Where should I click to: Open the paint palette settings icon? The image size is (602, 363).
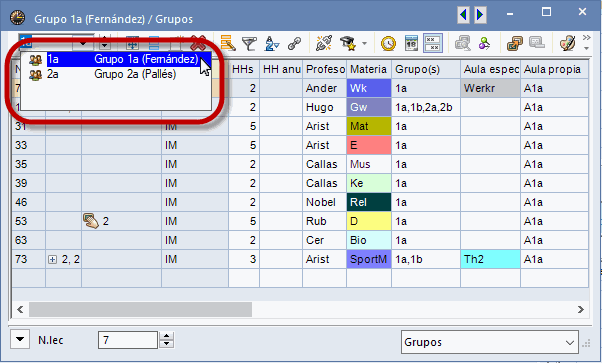tap(567, 43)
